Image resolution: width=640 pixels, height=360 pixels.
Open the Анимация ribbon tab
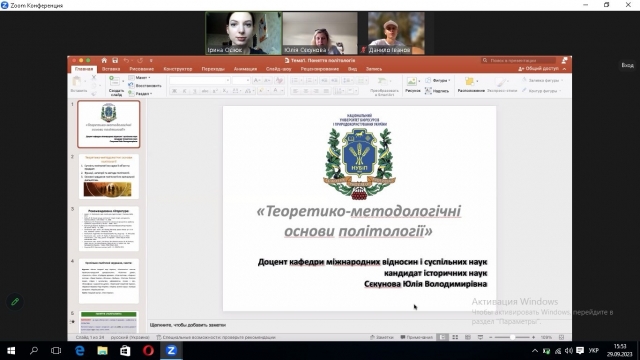click(x=245, y=69)
